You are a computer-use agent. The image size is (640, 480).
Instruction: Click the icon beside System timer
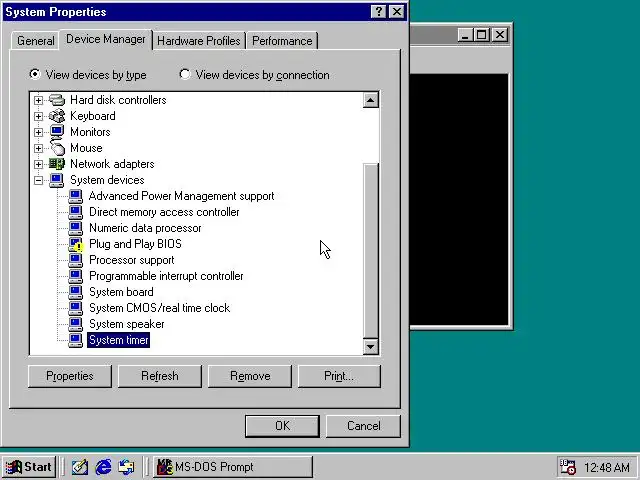coord(76,340)
